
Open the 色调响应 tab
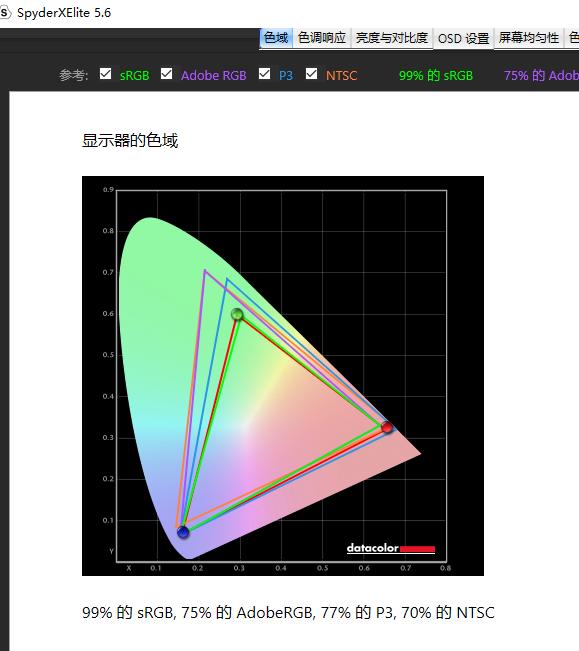(322, 38)
